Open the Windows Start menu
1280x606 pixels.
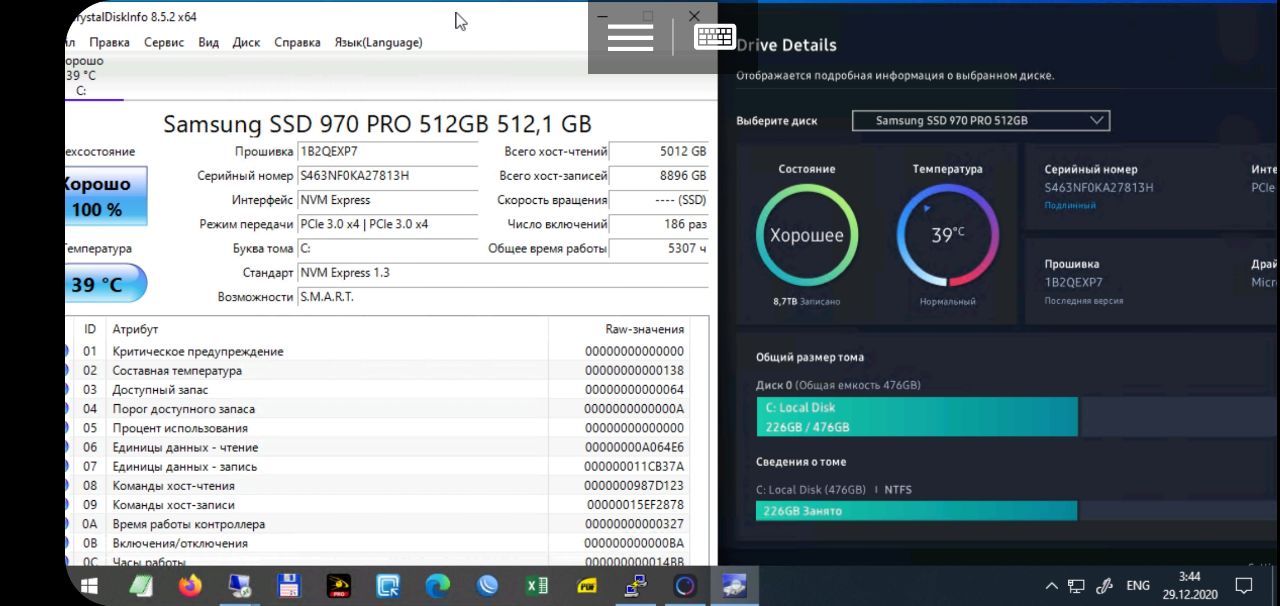click(89, 586)
